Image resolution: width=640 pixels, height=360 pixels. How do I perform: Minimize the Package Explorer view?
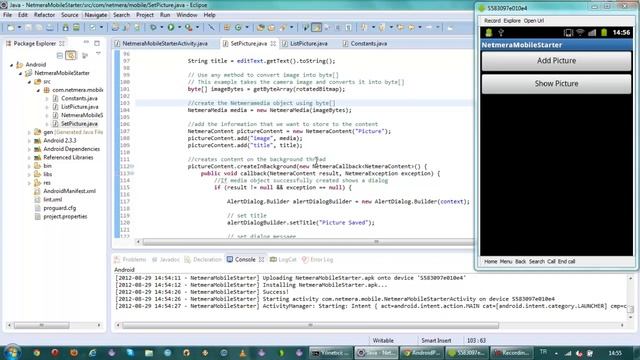point(86,42)
